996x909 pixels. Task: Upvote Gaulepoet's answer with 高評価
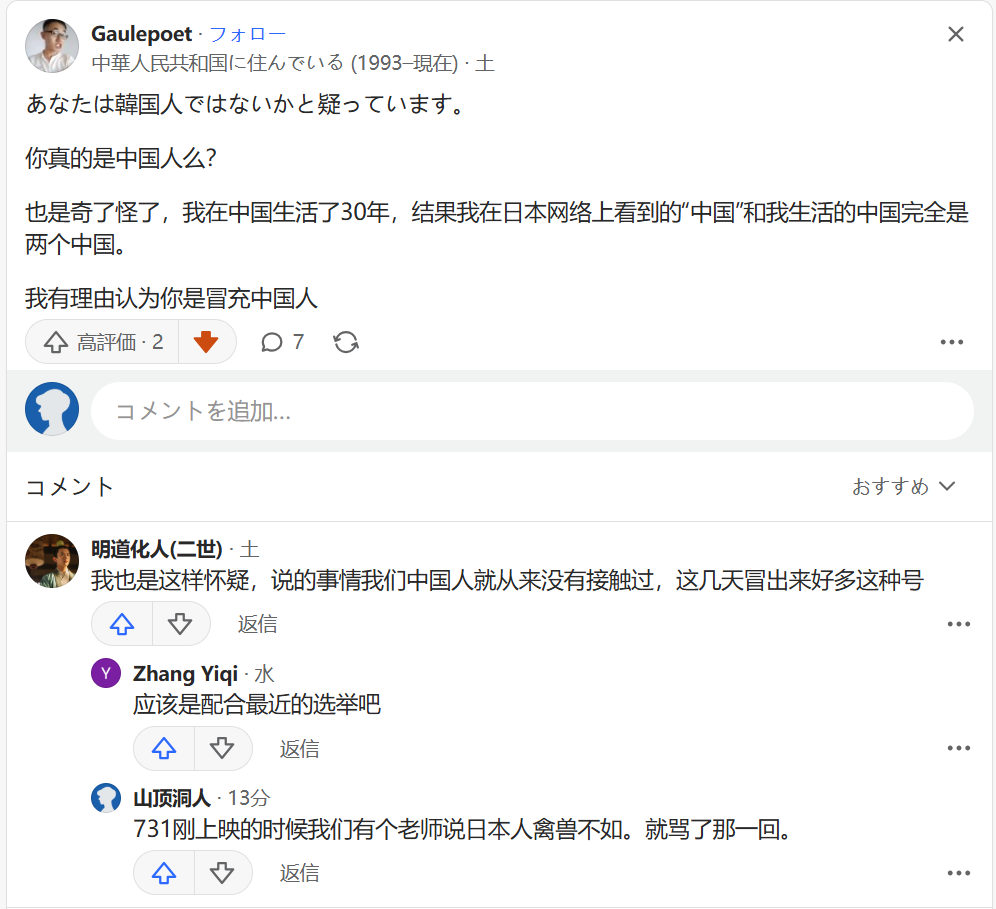102,342
